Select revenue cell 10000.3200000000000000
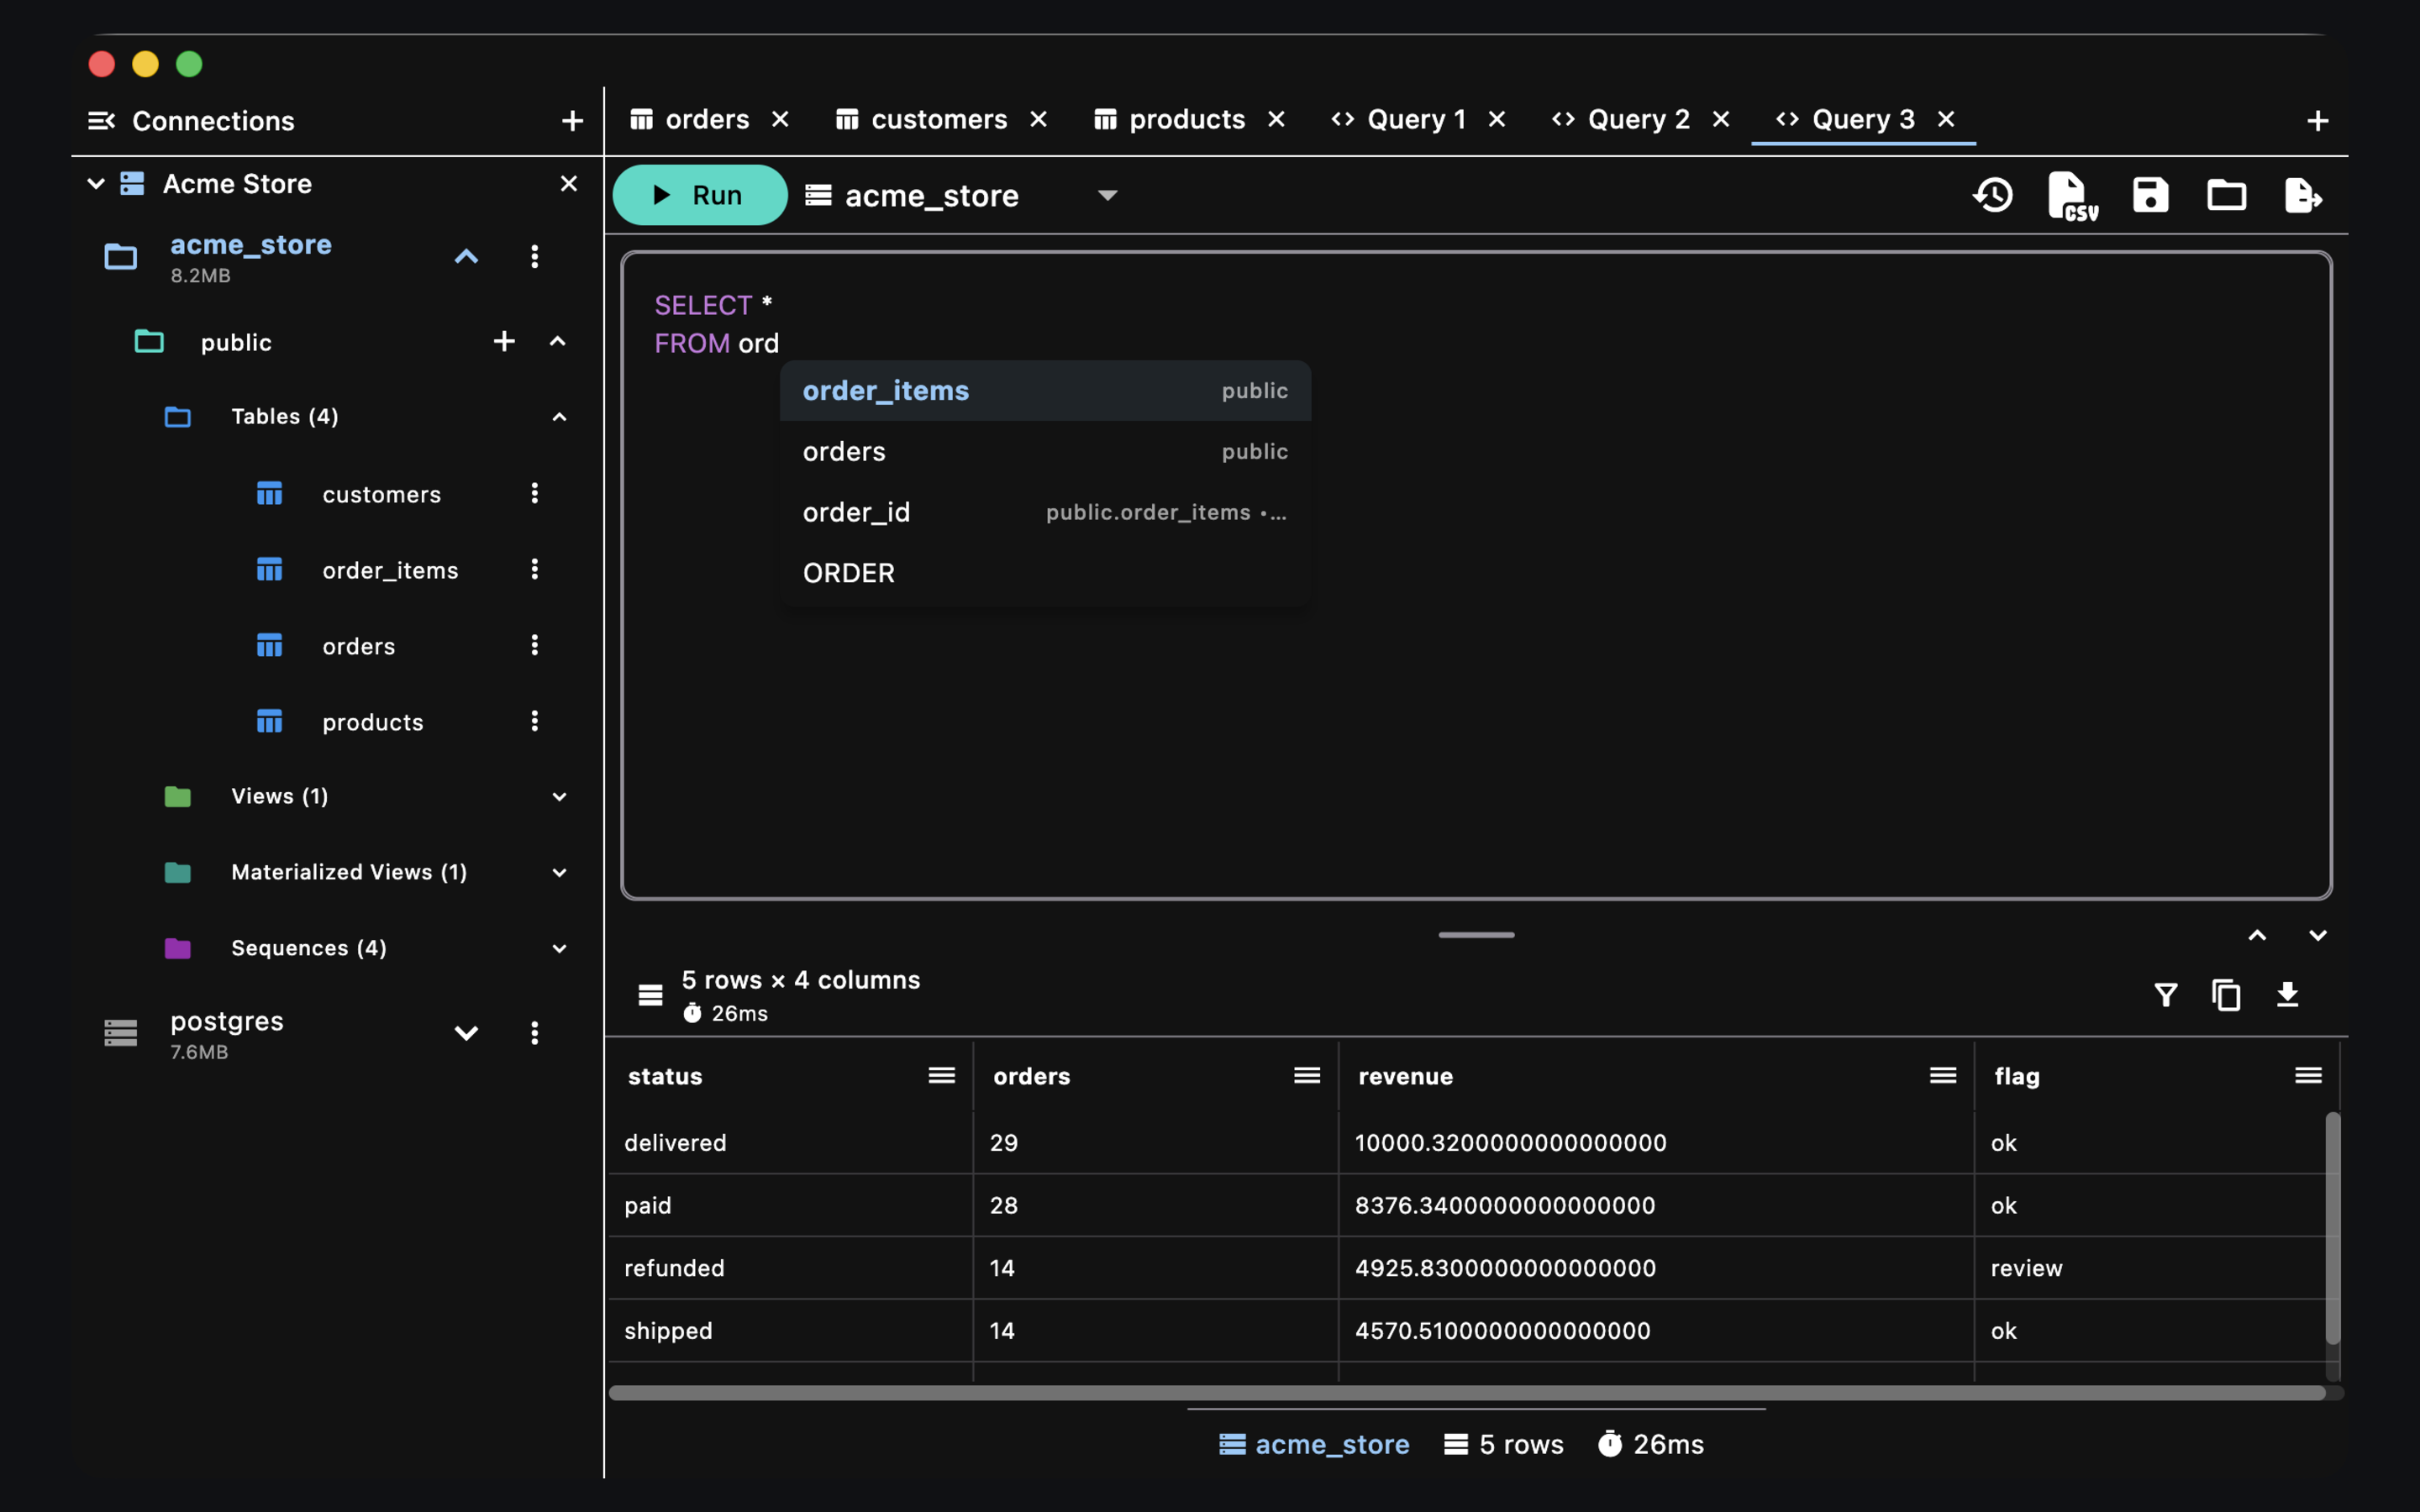Screen dimensions: 2420x1512 (x=1656, y=1143)
